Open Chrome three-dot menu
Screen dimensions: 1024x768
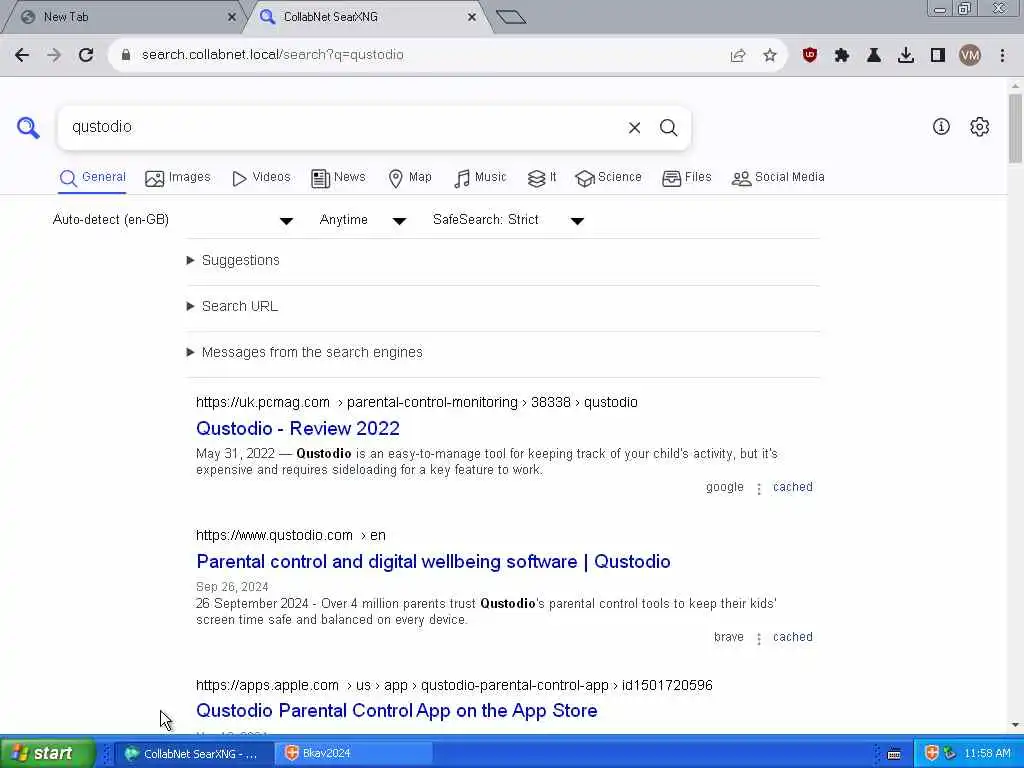(x=1002, y=56)
